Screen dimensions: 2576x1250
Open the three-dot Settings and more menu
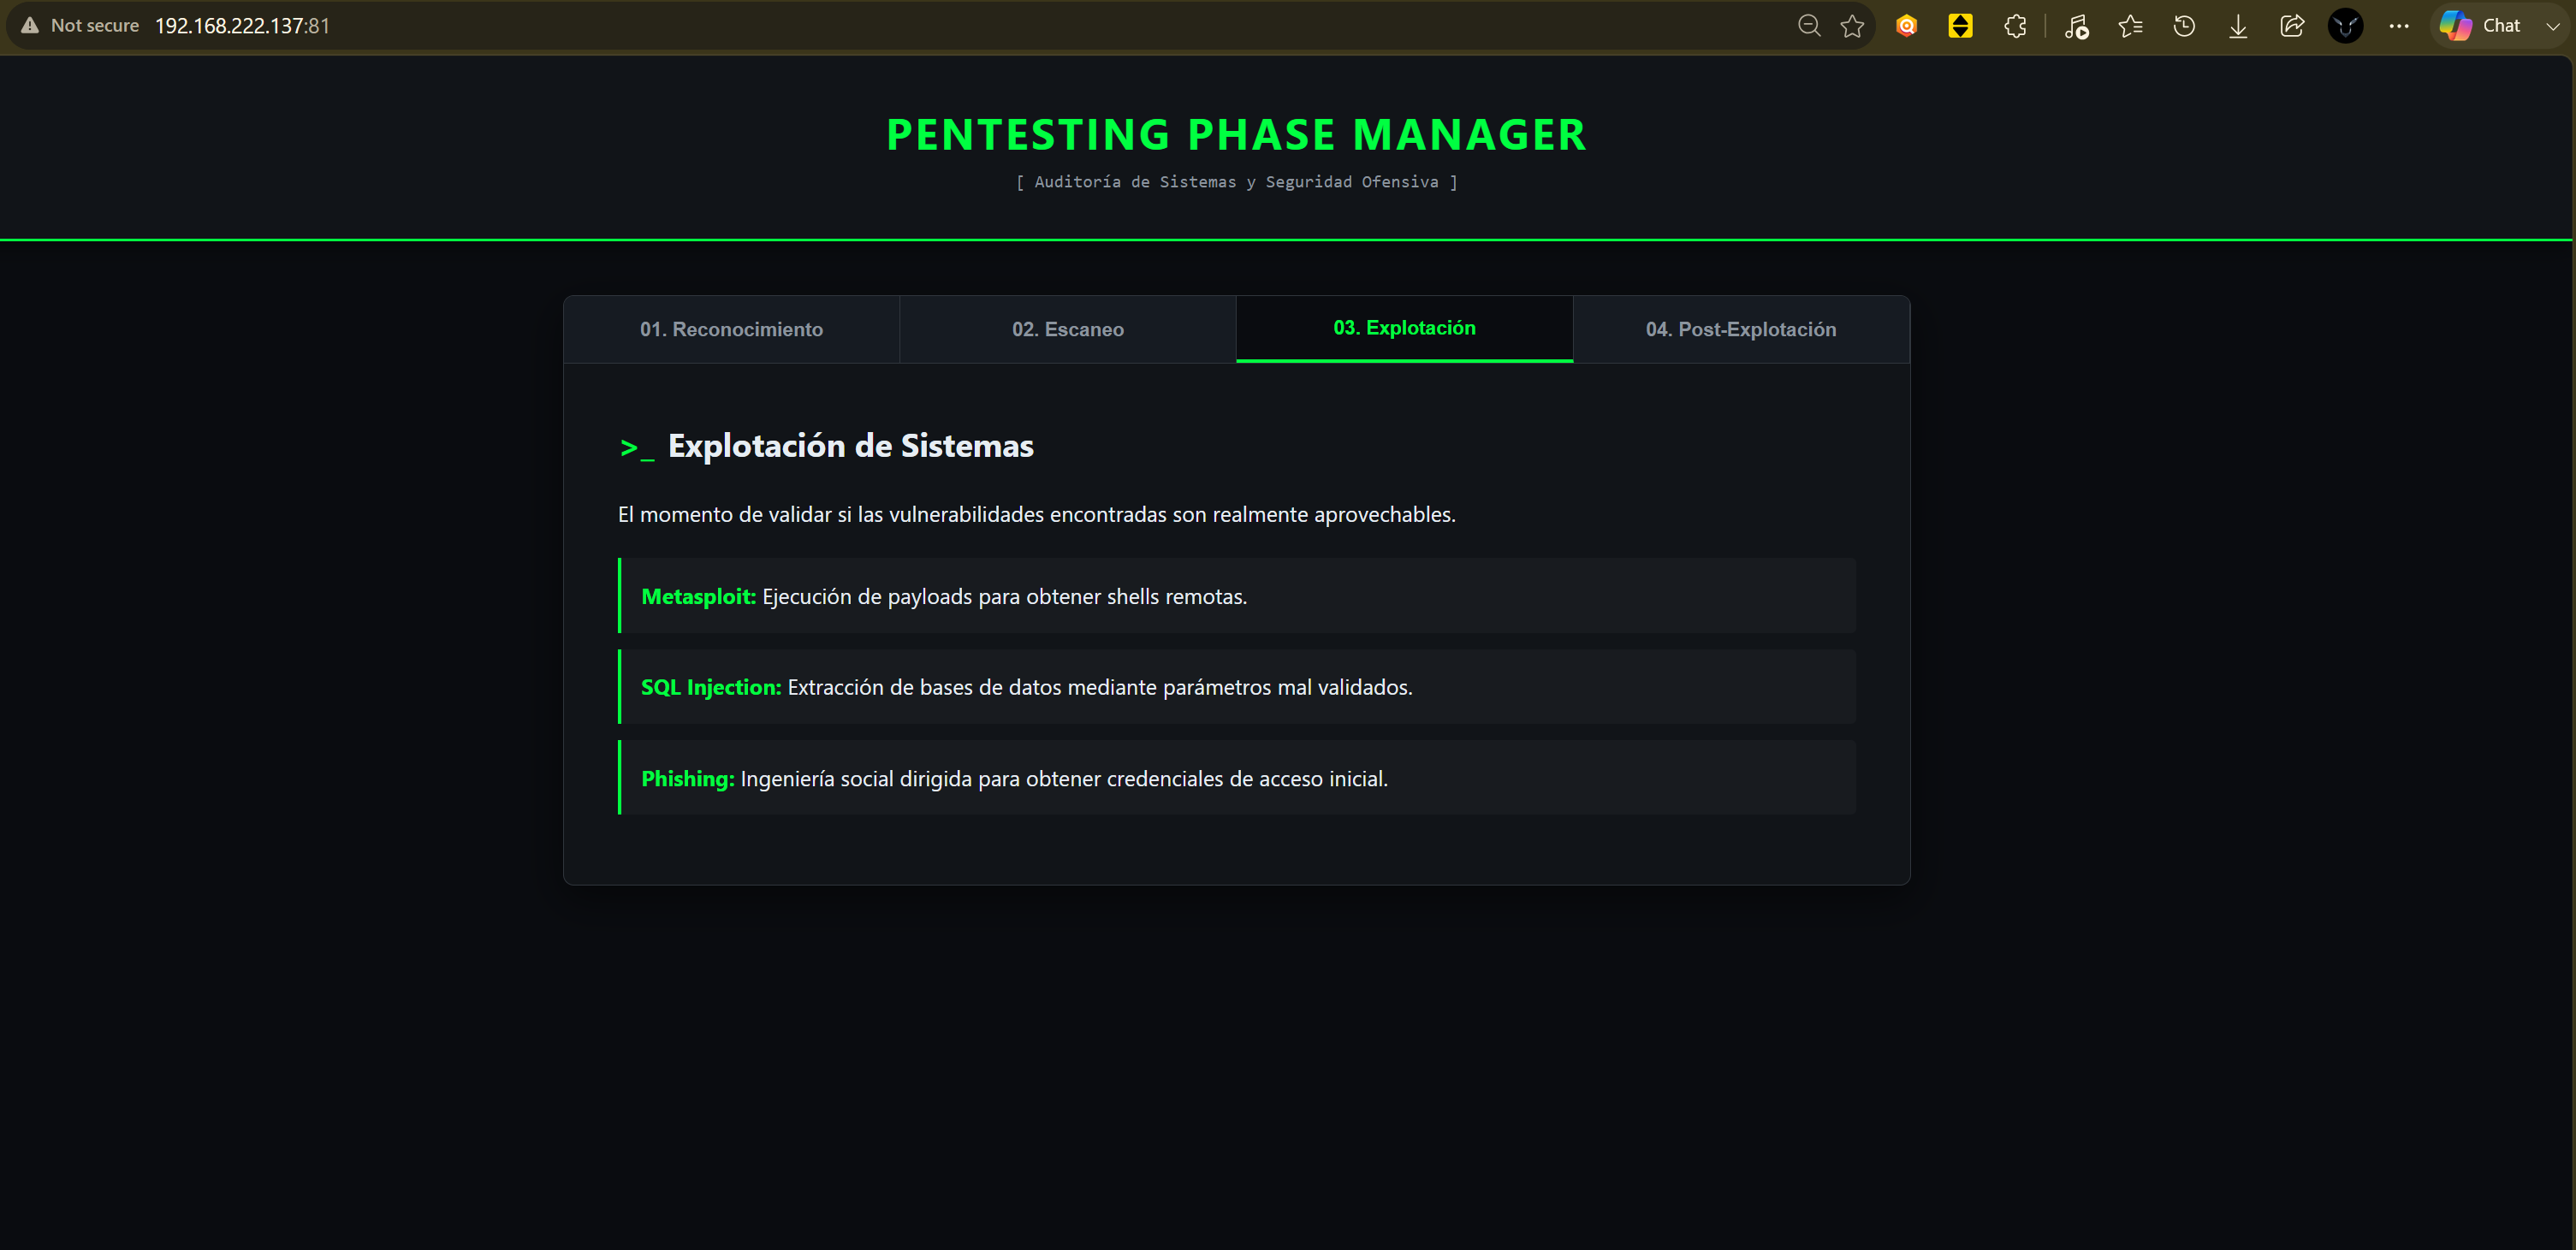[2399, 26]
